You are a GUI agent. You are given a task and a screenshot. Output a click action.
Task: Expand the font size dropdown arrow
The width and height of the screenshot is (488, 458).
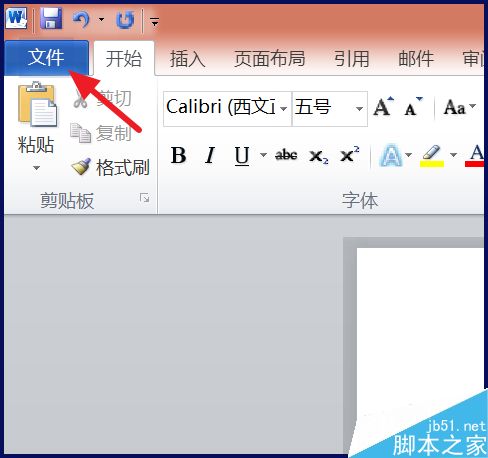point(359,109)
